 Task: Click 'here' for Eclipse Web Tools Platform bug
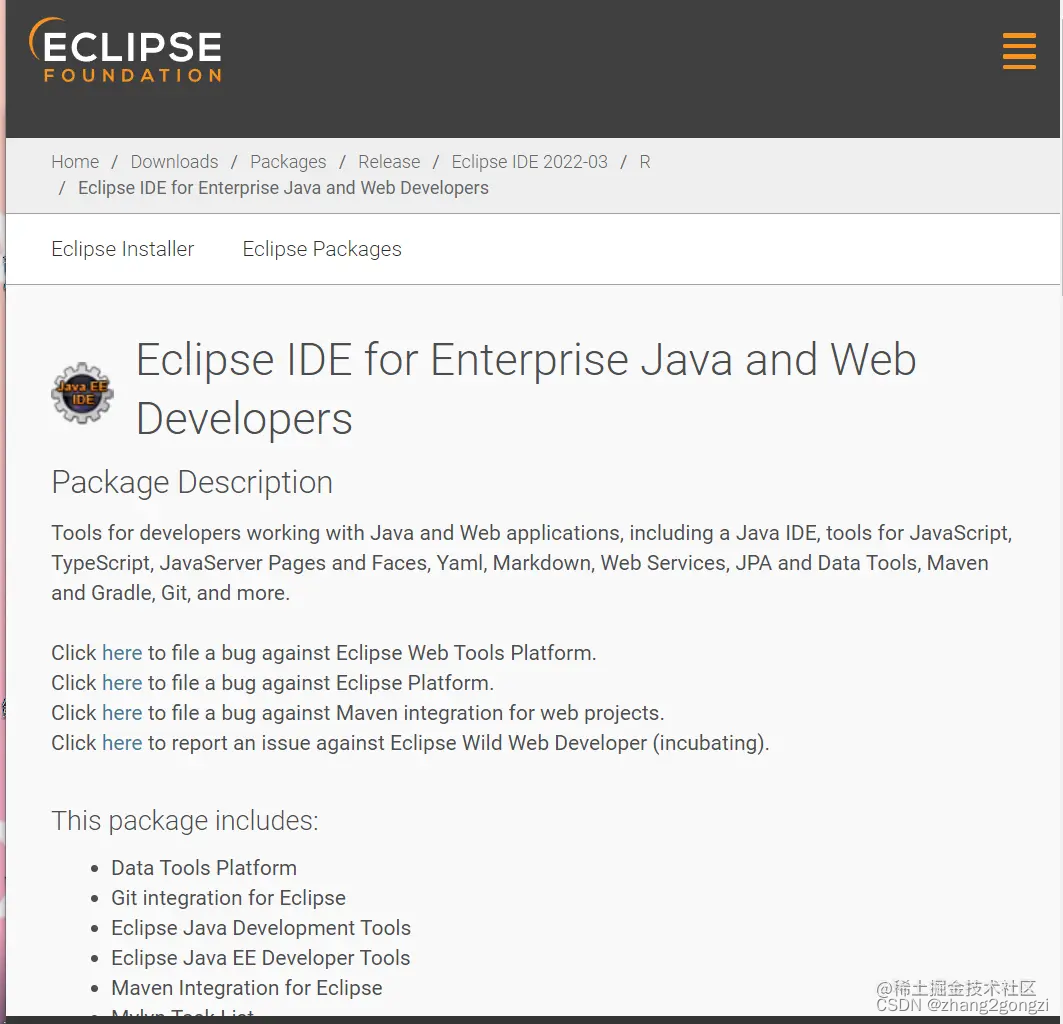[122, 652]
